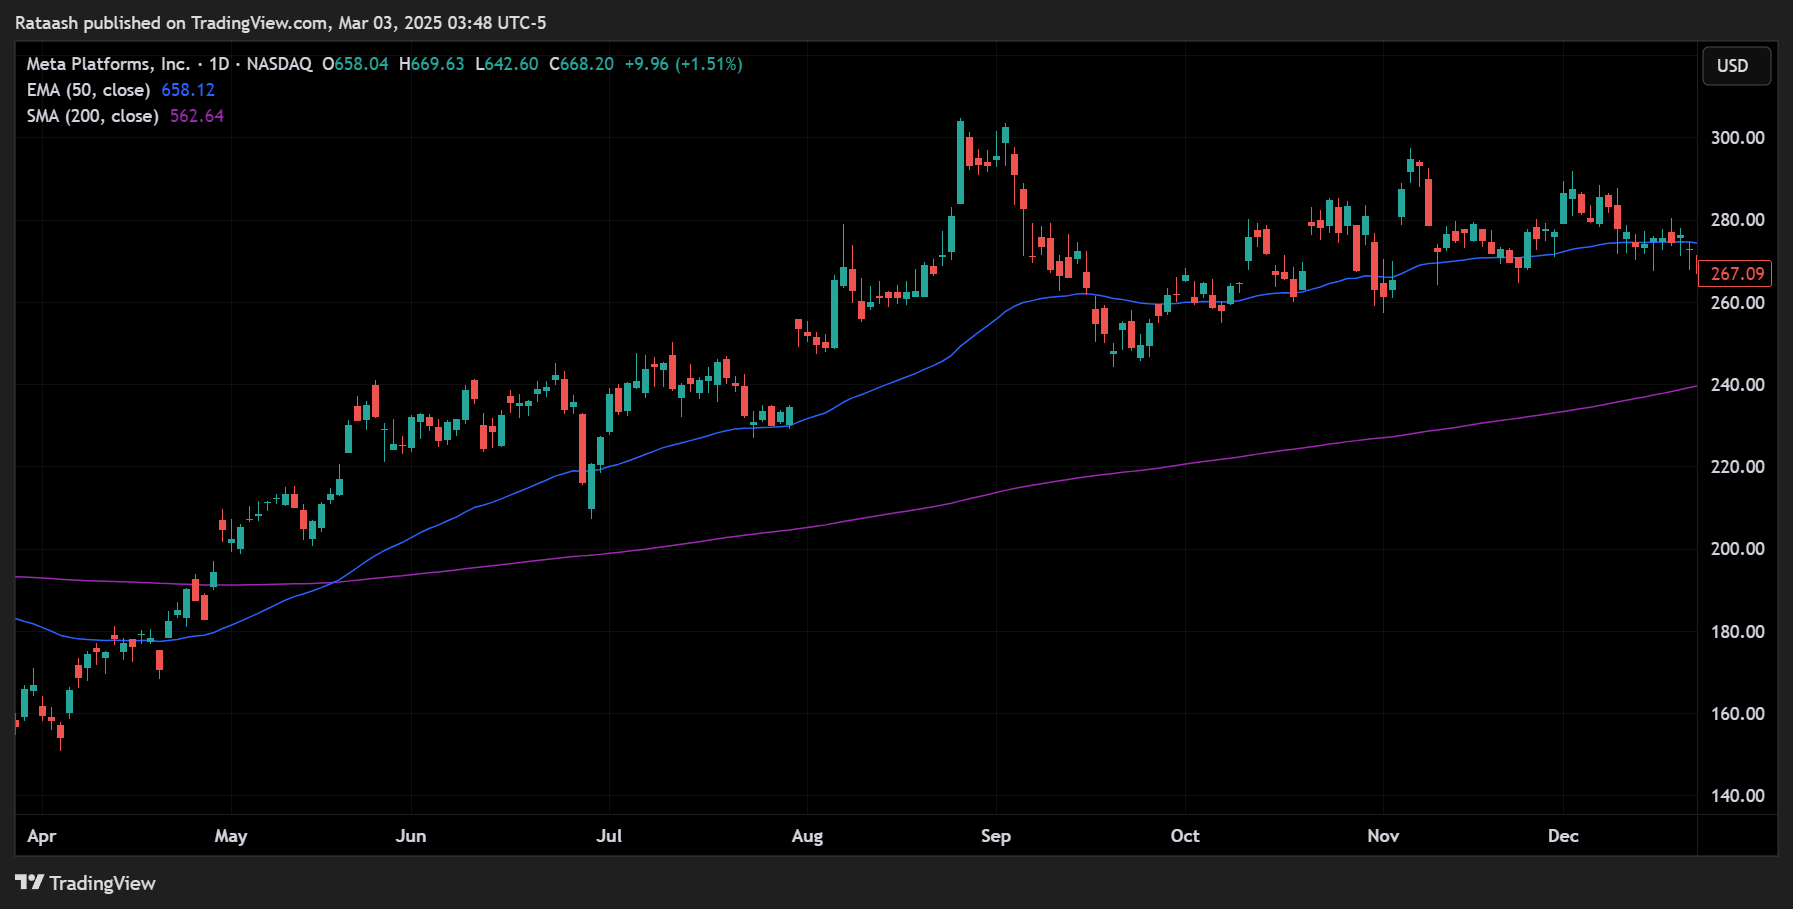Click the close value C668.20
Viewport: 1793px width, 909px height.
(x=582, y=64)
